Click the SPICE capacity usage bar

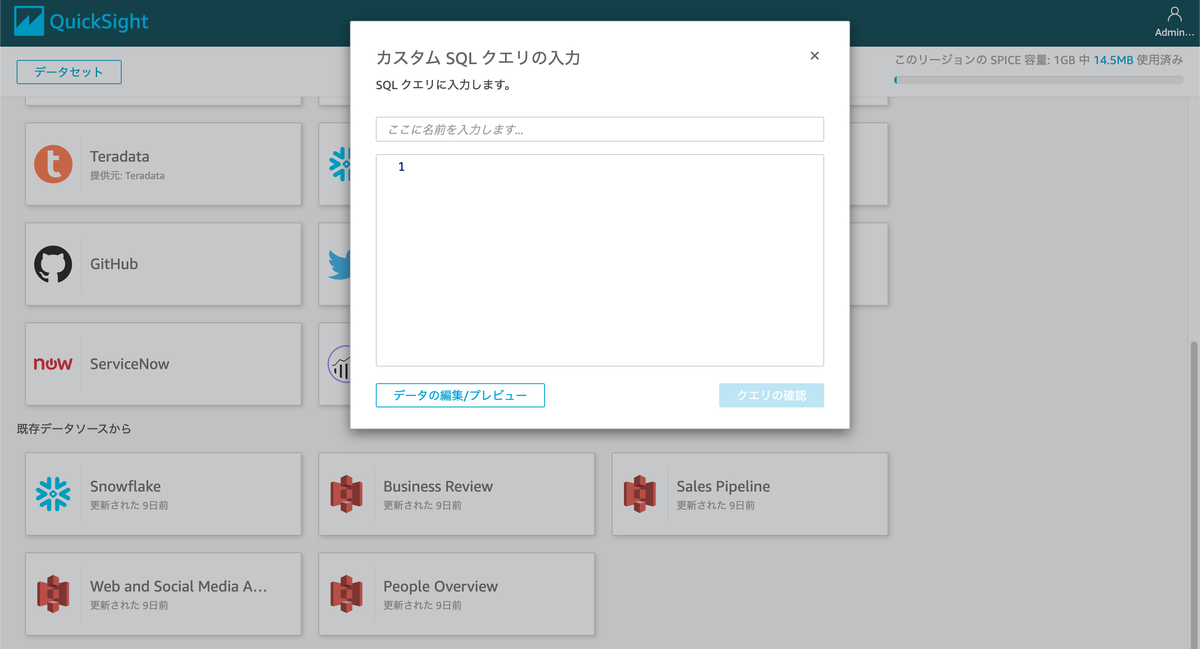[1038, 79]
